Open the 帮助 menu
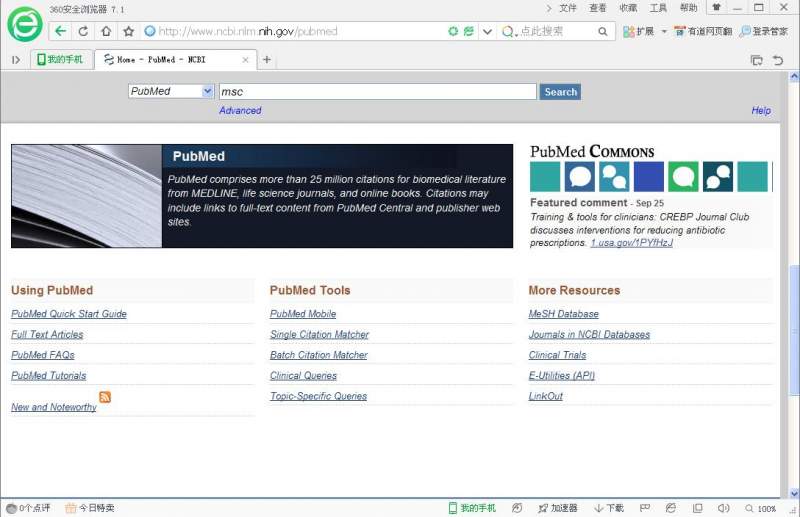This screenshot has width=800, height=517. click(688, 8)
